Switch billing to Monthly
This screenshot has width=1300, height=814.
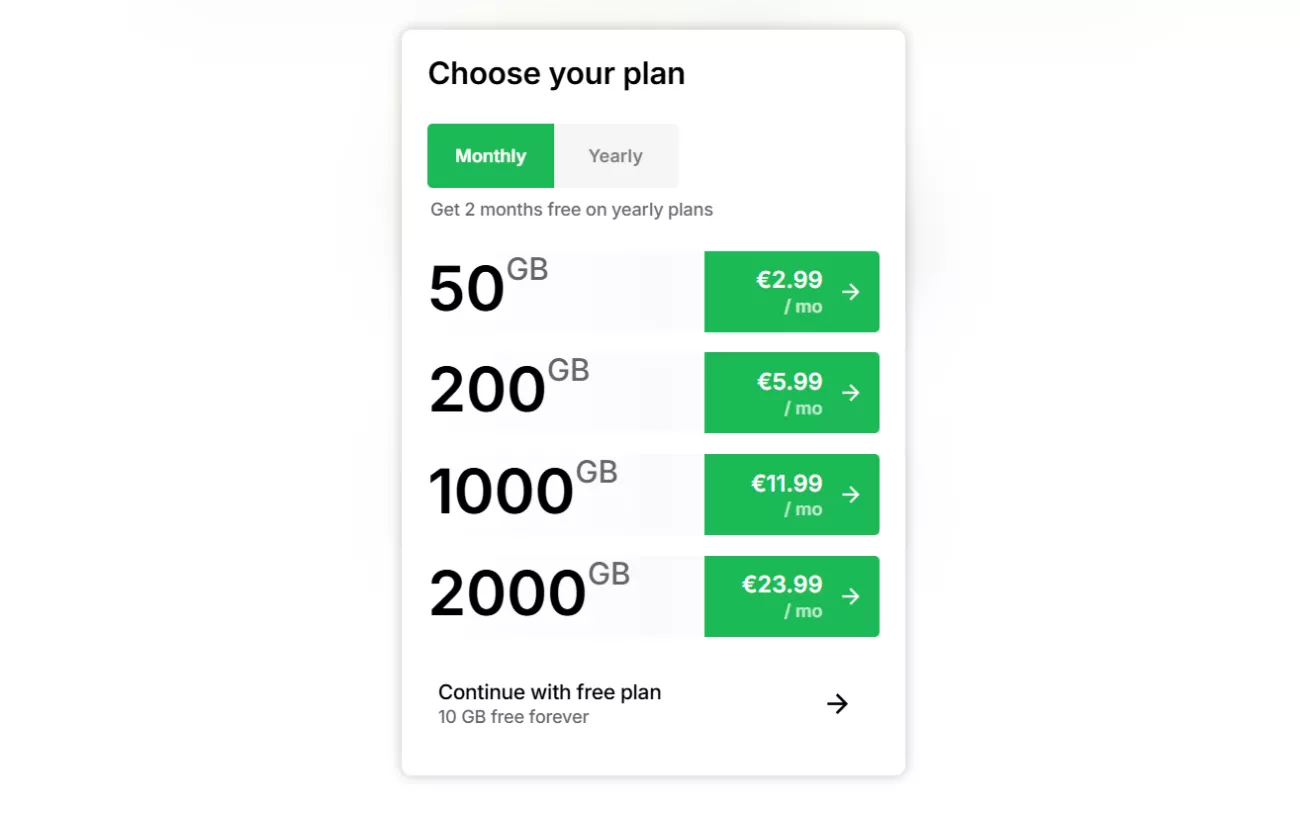point(490,156)
